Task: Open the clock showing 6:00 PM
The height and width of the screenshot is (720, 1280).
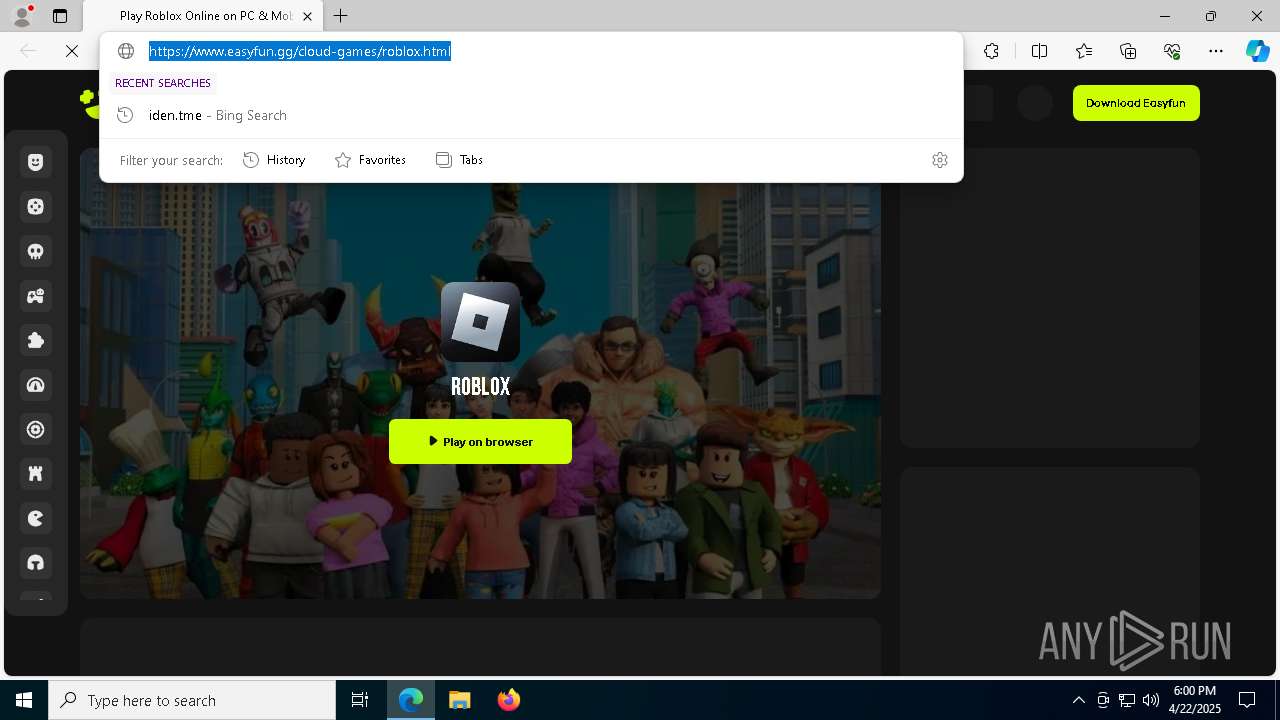Action: click(x=1194, y=700)
